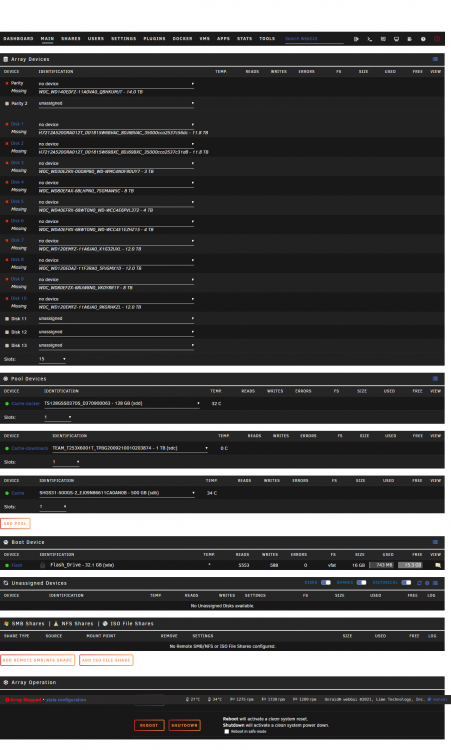The image size is (451, 750).
Task: Click the help question mark icon
Action: 423,39
